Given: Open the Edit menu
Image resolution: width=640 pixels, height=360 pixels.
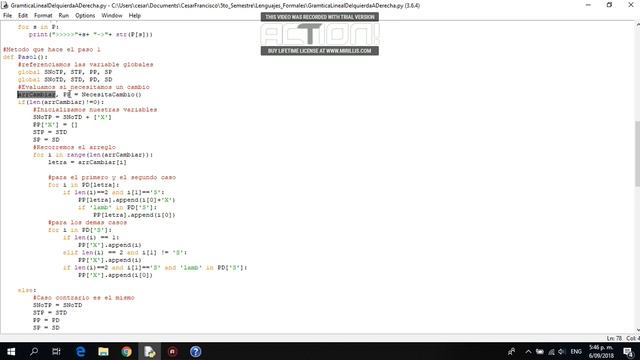Looking at the screenshot, I should coord(23,16).
